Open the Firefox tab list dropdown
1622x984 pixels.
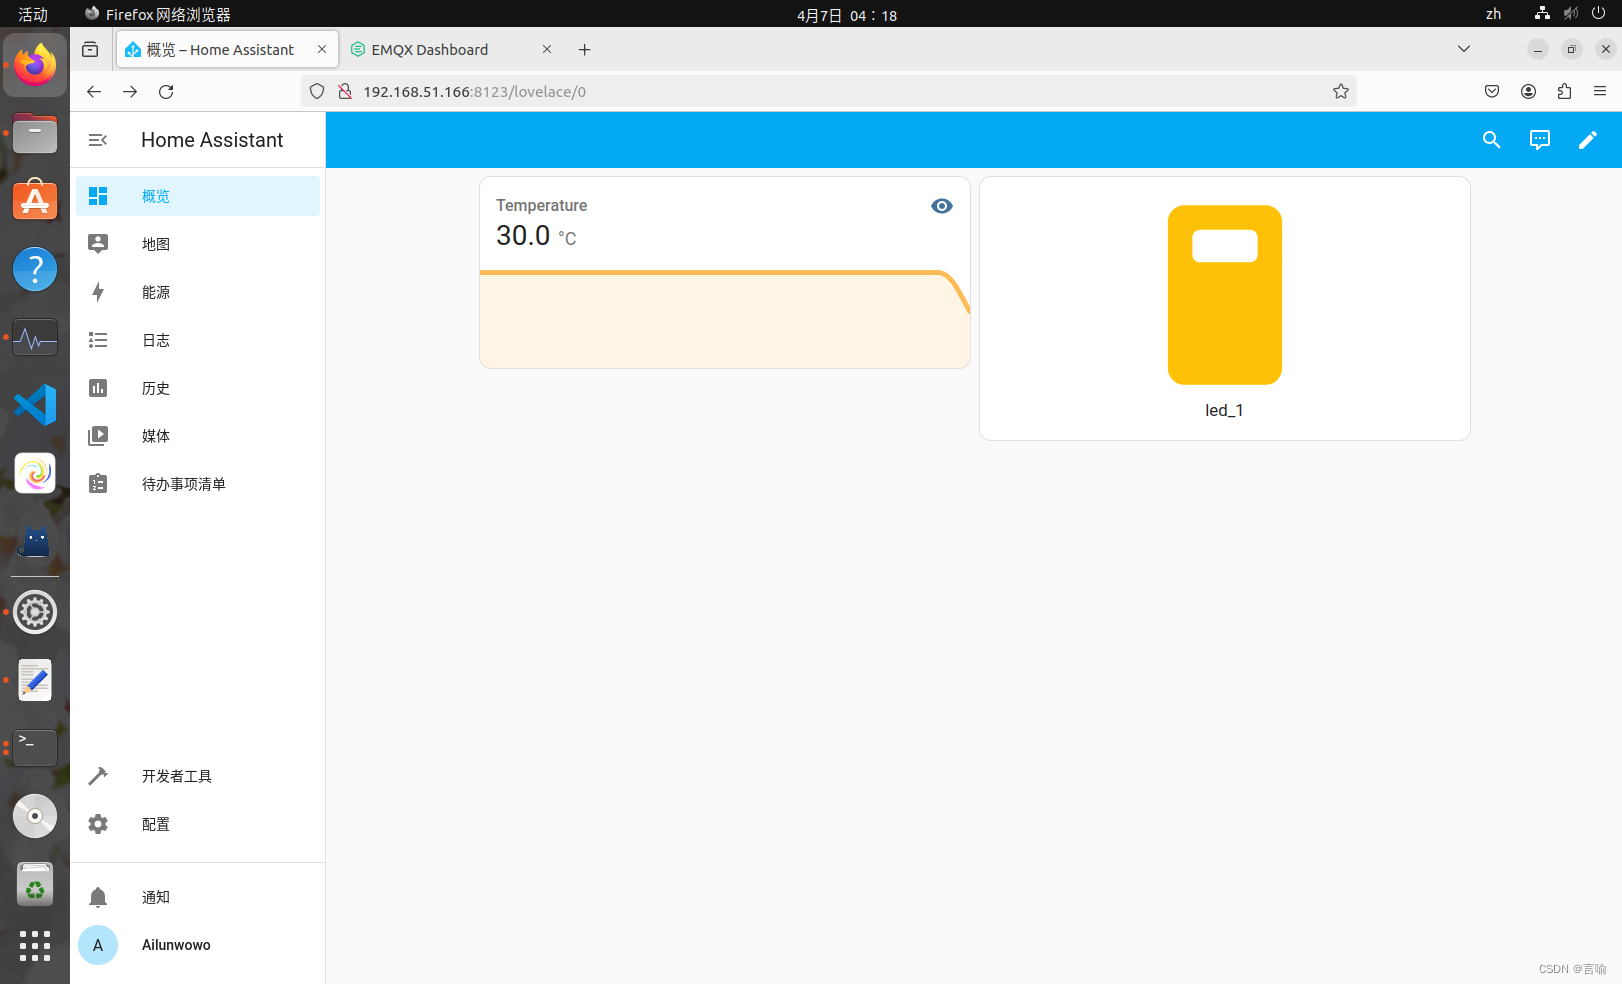[x=1463, y=48]
